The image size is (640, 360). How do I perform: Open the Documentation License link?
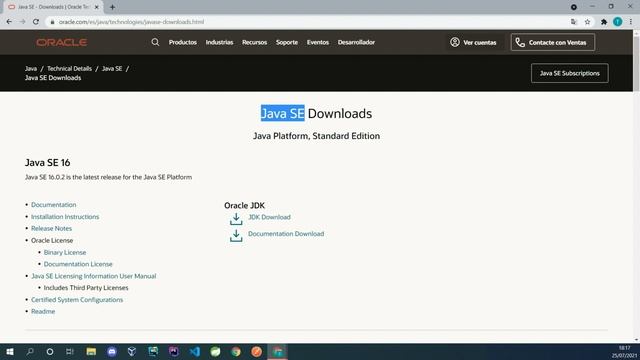78,264
